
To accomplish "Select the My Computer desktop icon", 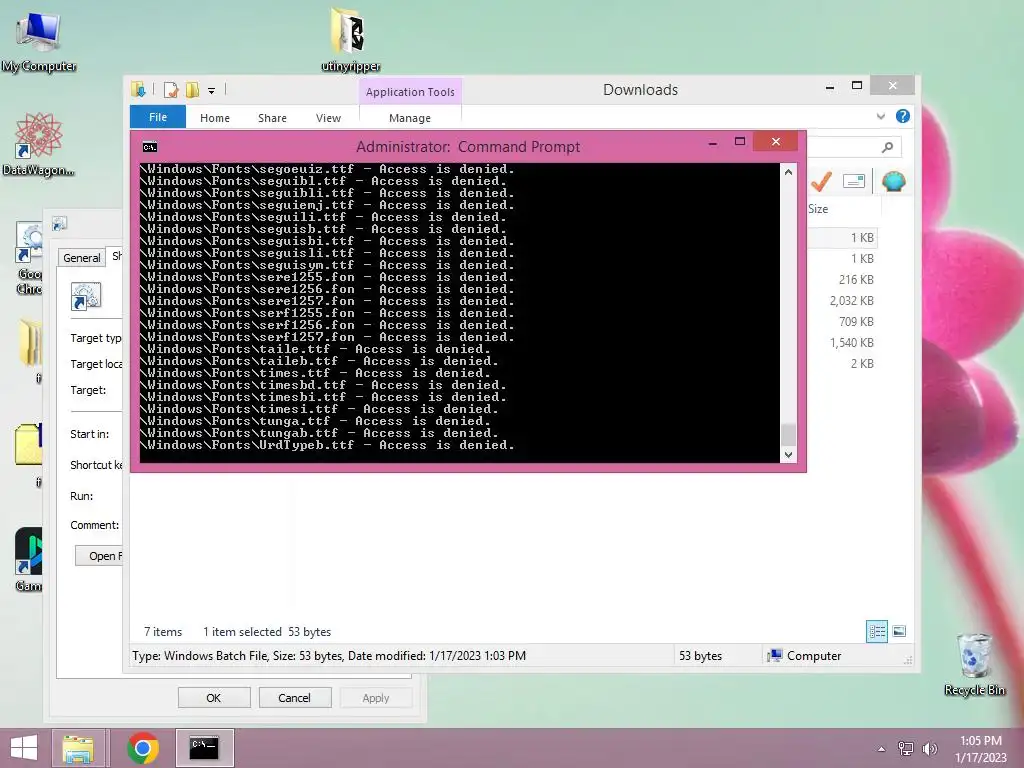I will pos(39,42).
